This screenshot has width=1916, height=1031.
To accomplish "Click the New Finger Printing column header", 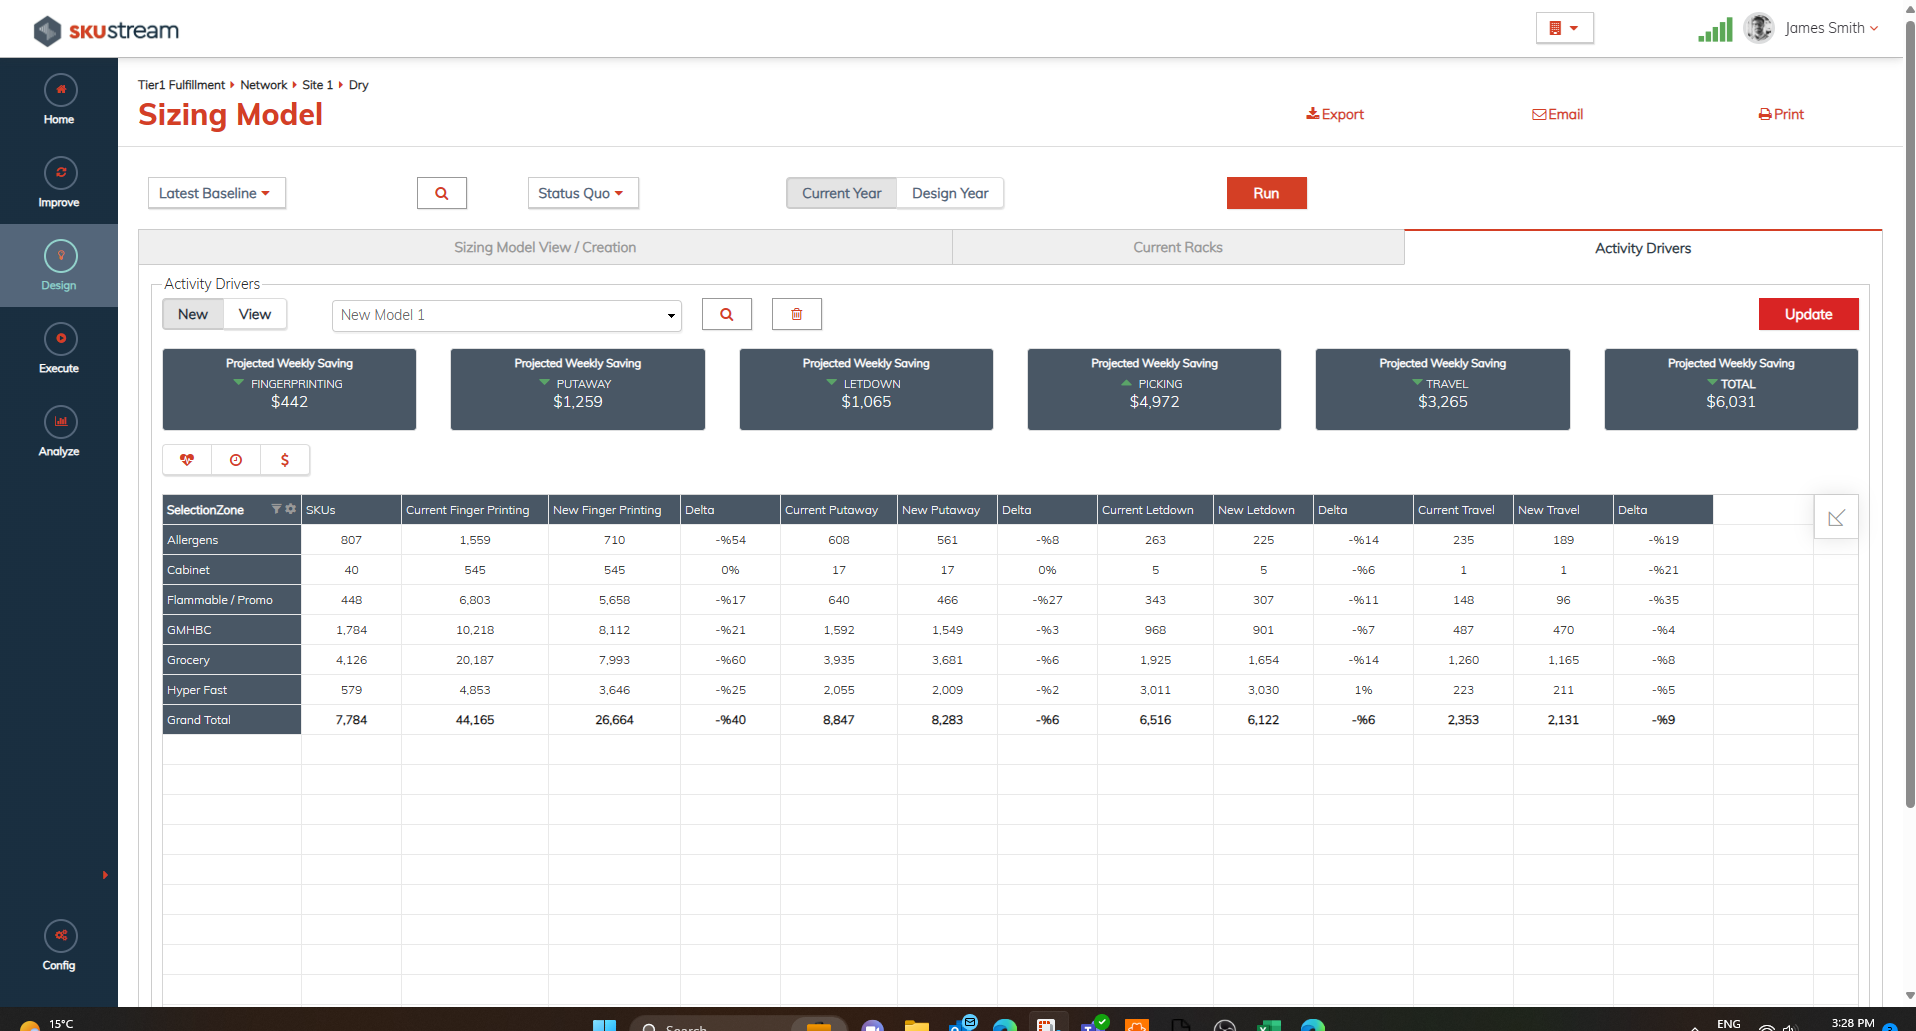I will coord(614,510).
